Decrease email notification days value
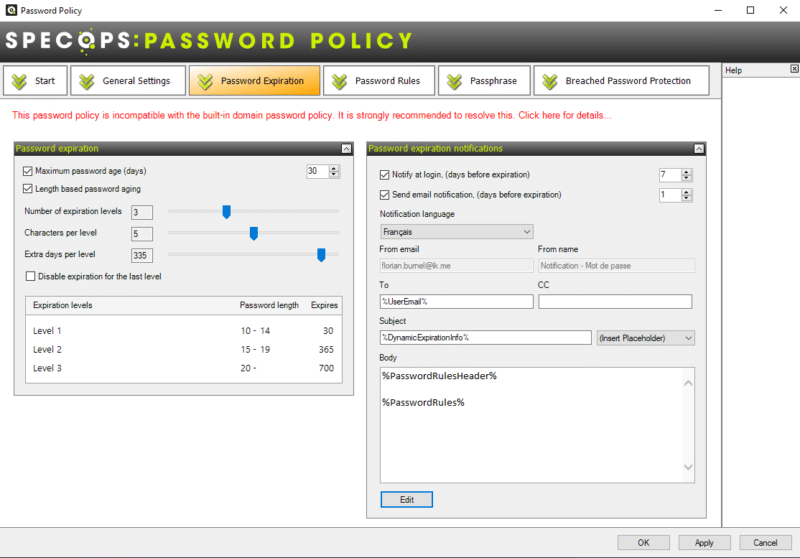800x558 pixels. coord(687,198)
